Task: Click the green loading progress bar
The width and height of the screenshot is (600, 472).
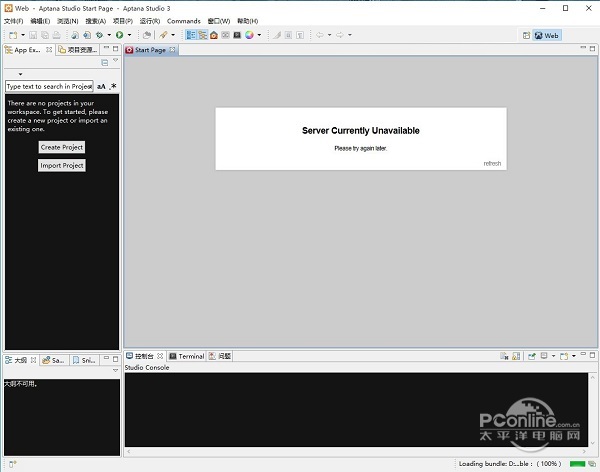Action: point(579,464)
